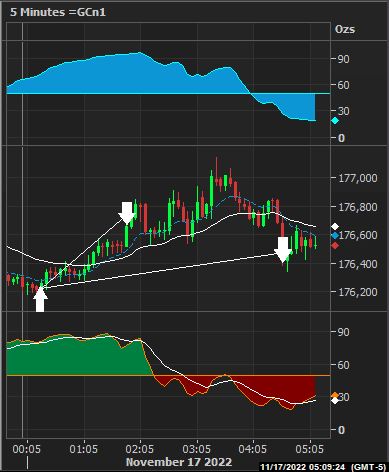Click the 177,000 price axis label
Screen dimensions: 389x472
point(358,178)
